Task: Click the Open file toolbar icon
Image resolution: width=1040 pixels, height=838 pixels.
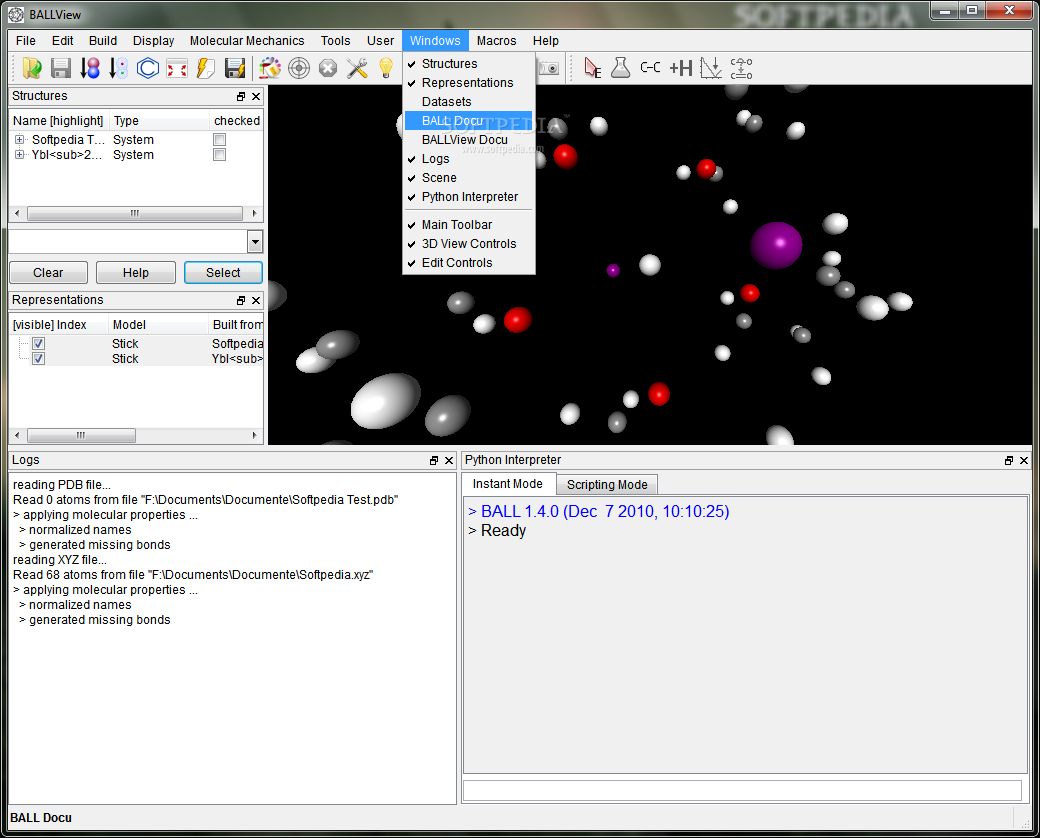Action: [x=32, y=68]
